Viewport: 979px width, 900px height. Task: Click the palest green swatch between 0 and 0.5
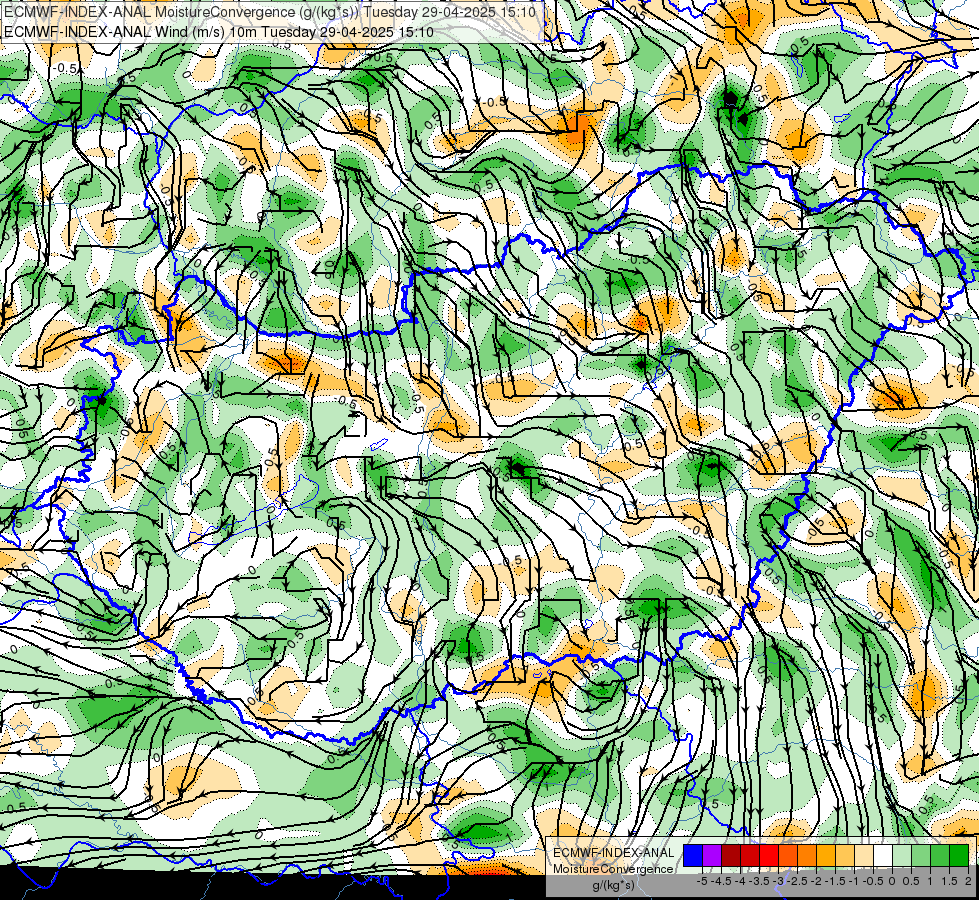pyautogui.click(x=902, y=856)
